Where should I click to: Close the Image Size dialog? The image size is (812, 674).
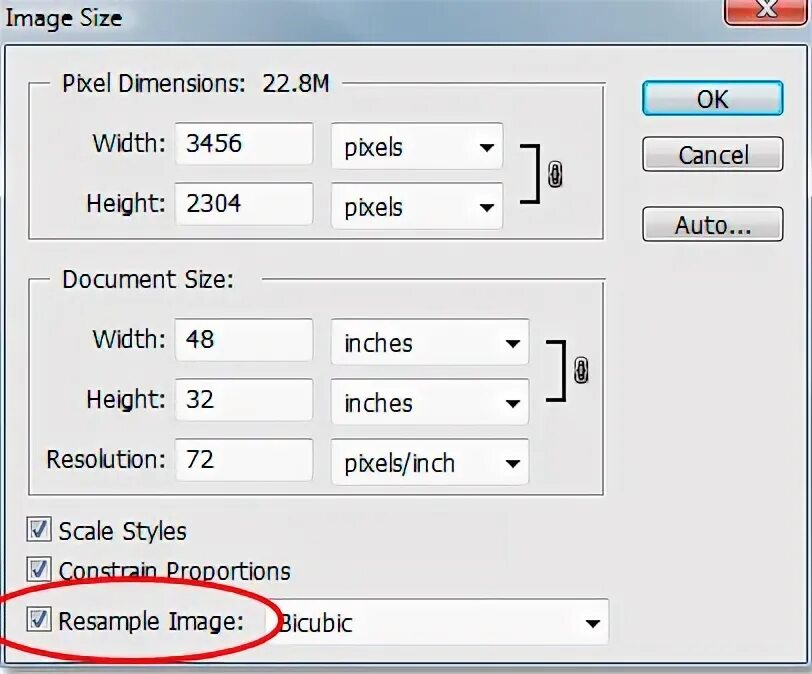[766, 10]
